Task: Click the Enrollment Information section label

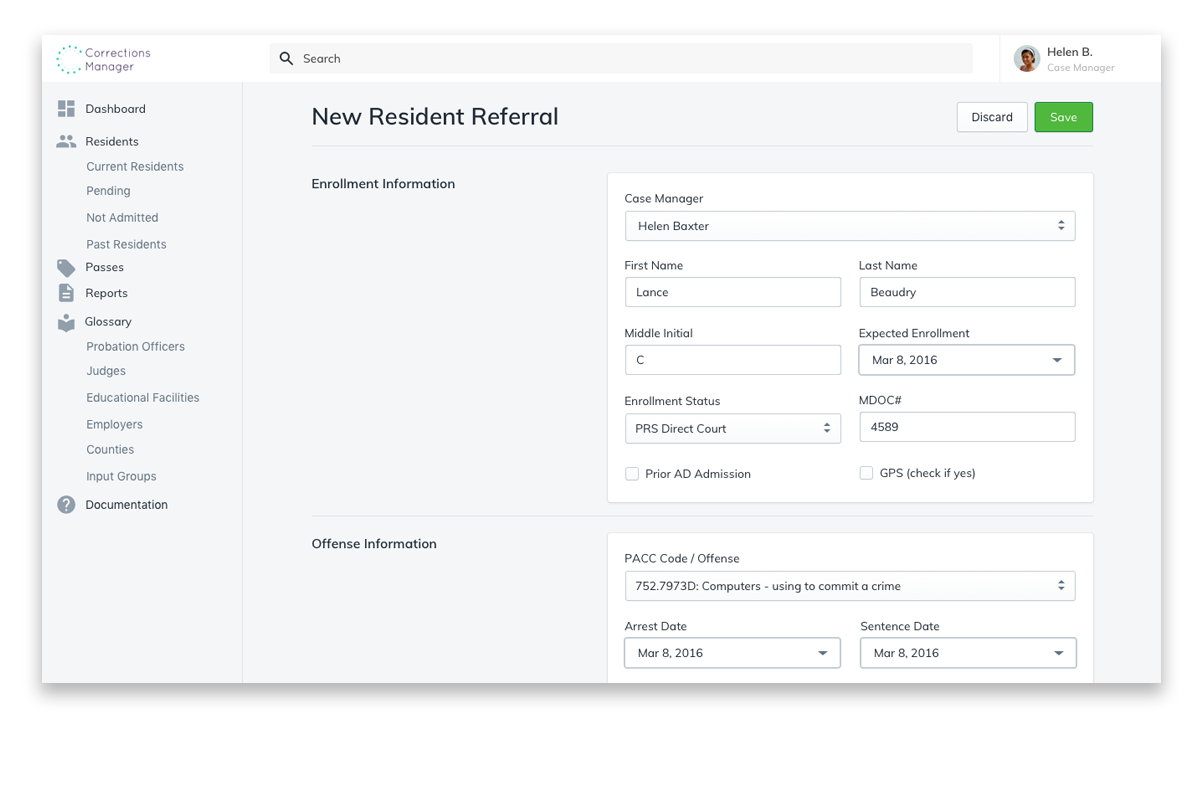Action: 383,184
